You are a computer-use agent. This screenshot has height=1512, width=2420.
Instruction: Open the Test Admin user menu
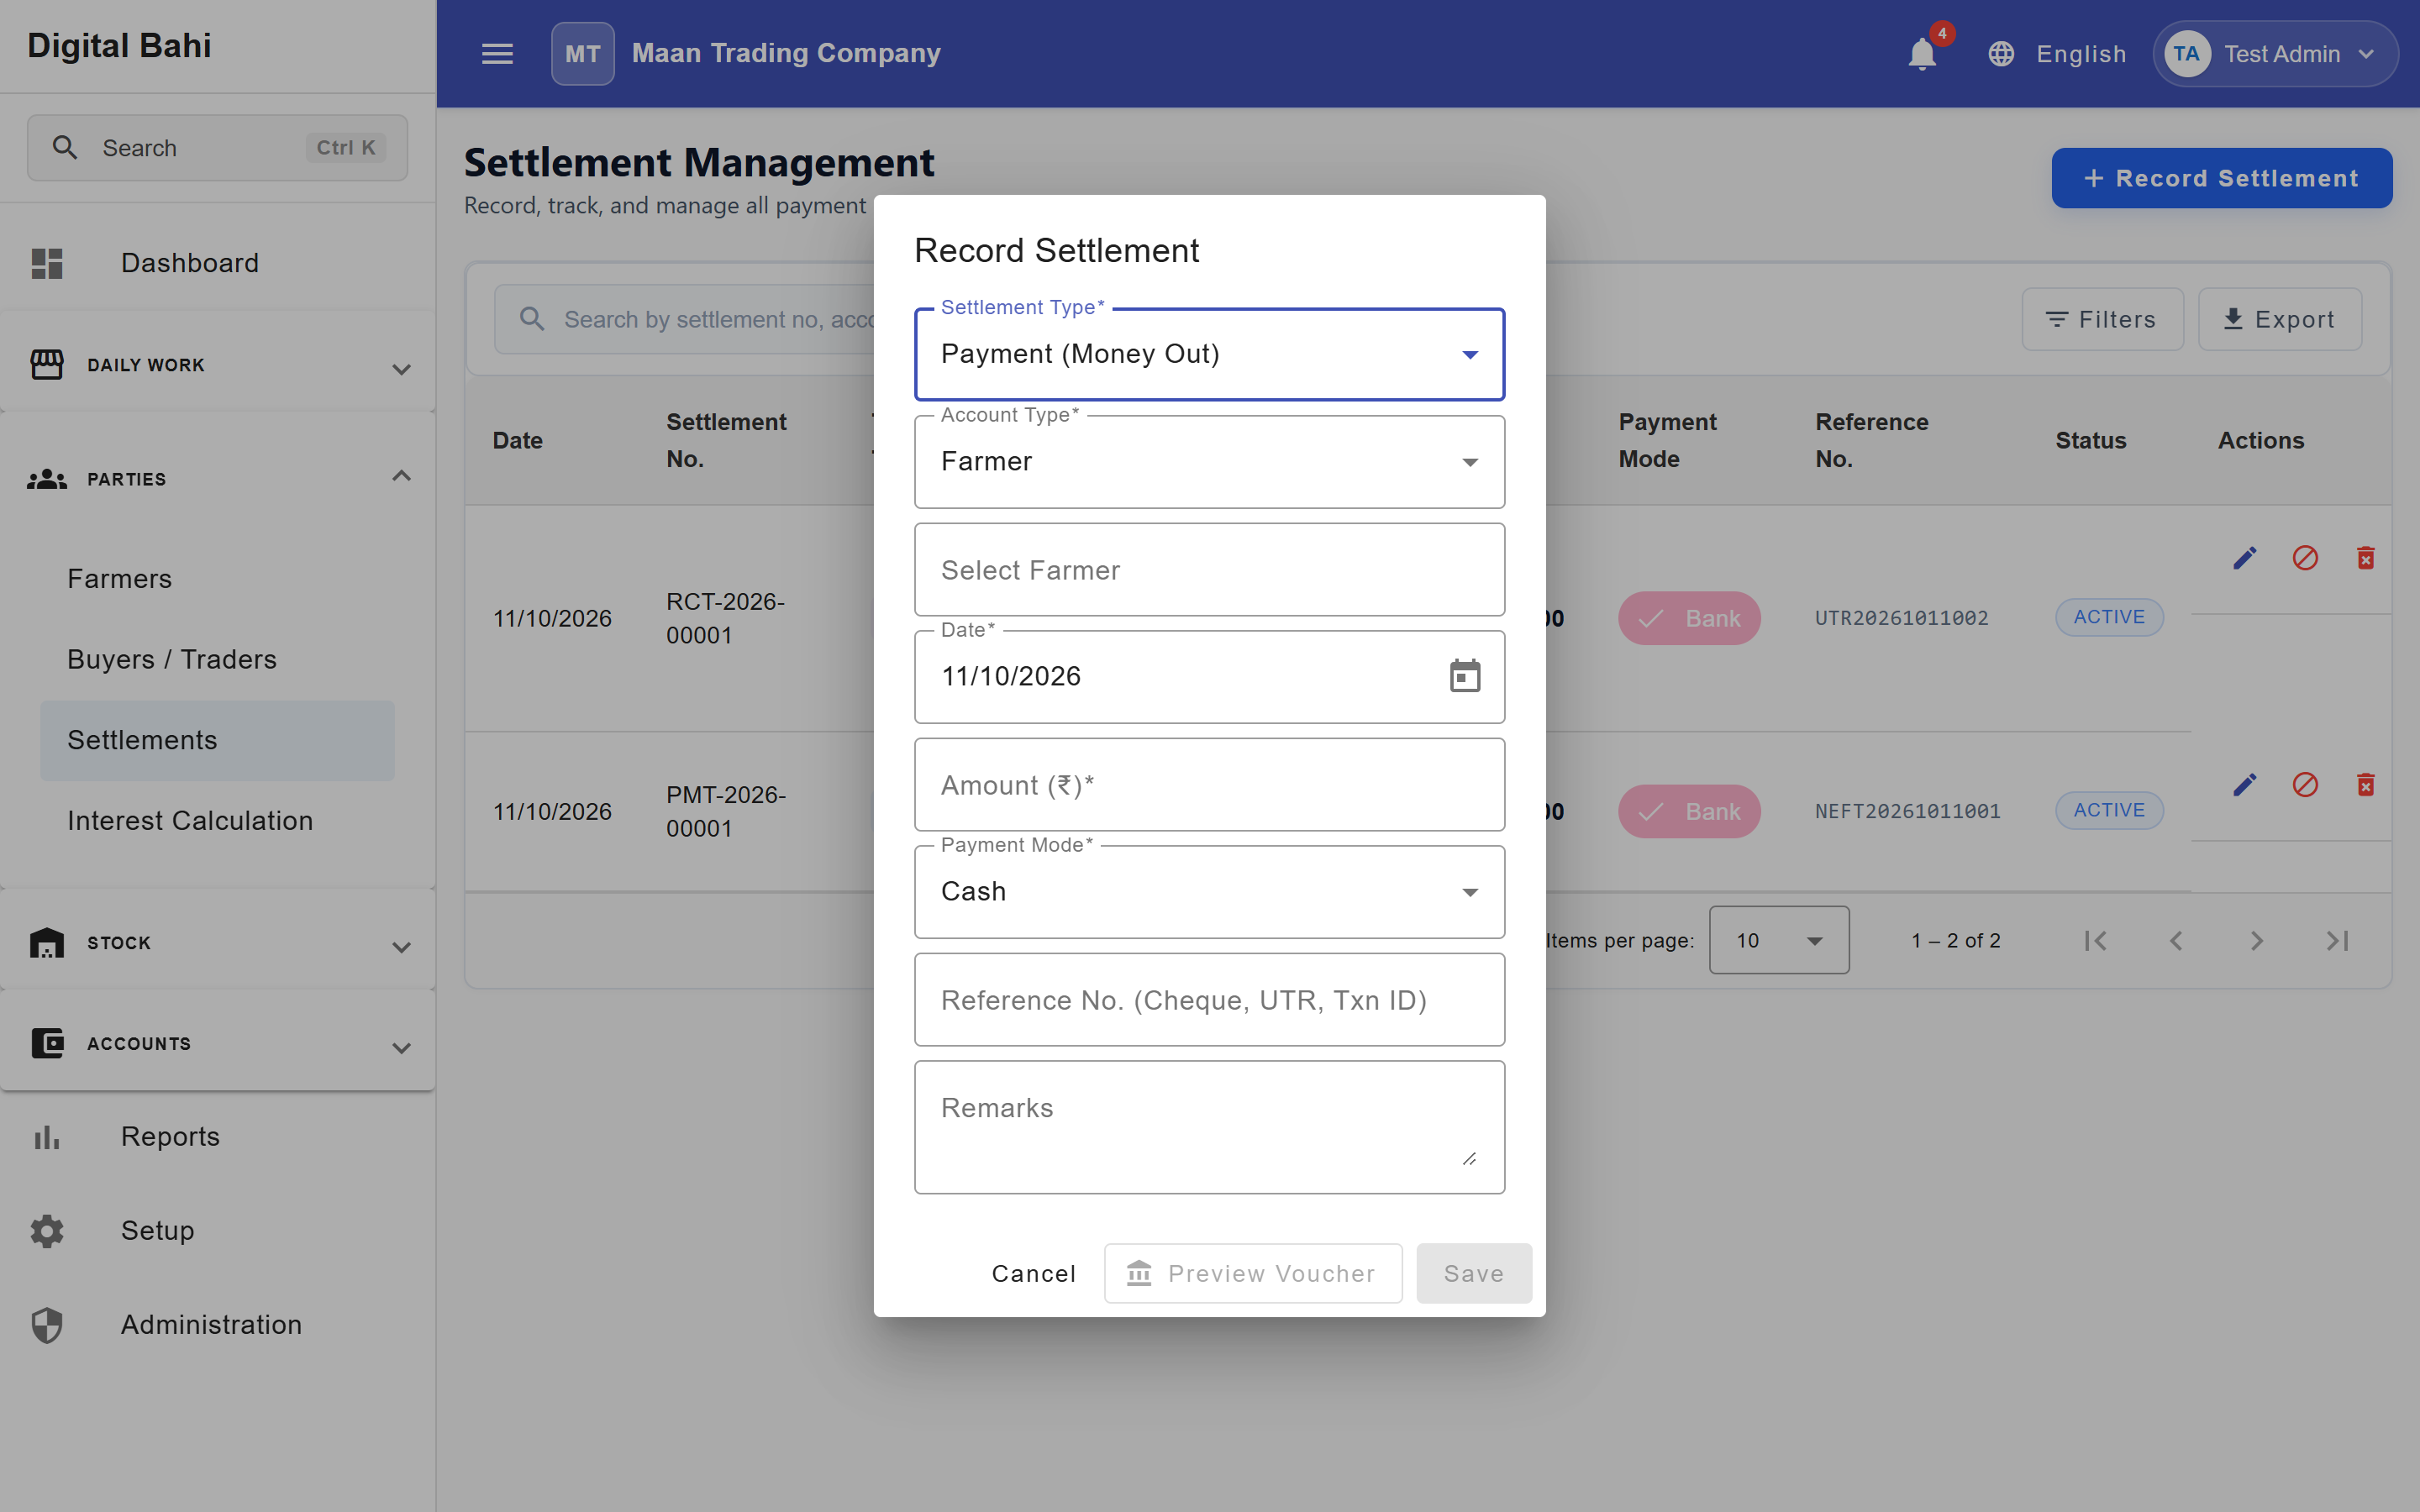point(2275,54)
